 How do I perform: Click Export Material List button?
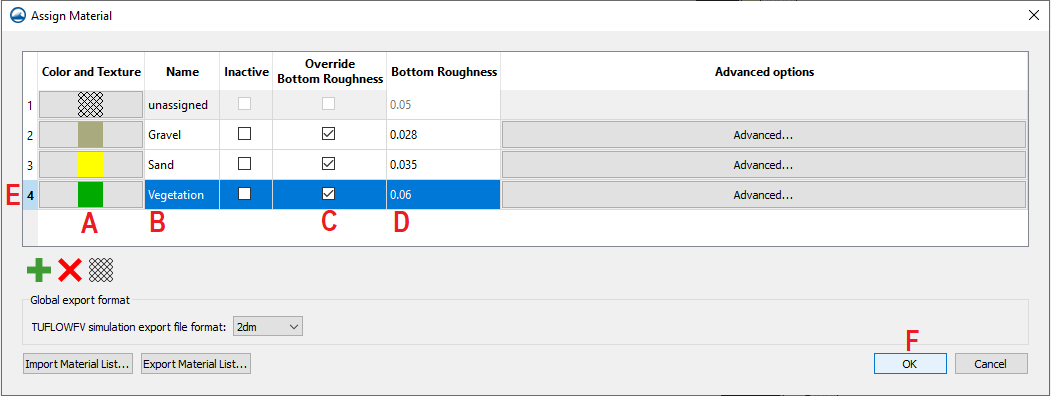click(196, 364)
